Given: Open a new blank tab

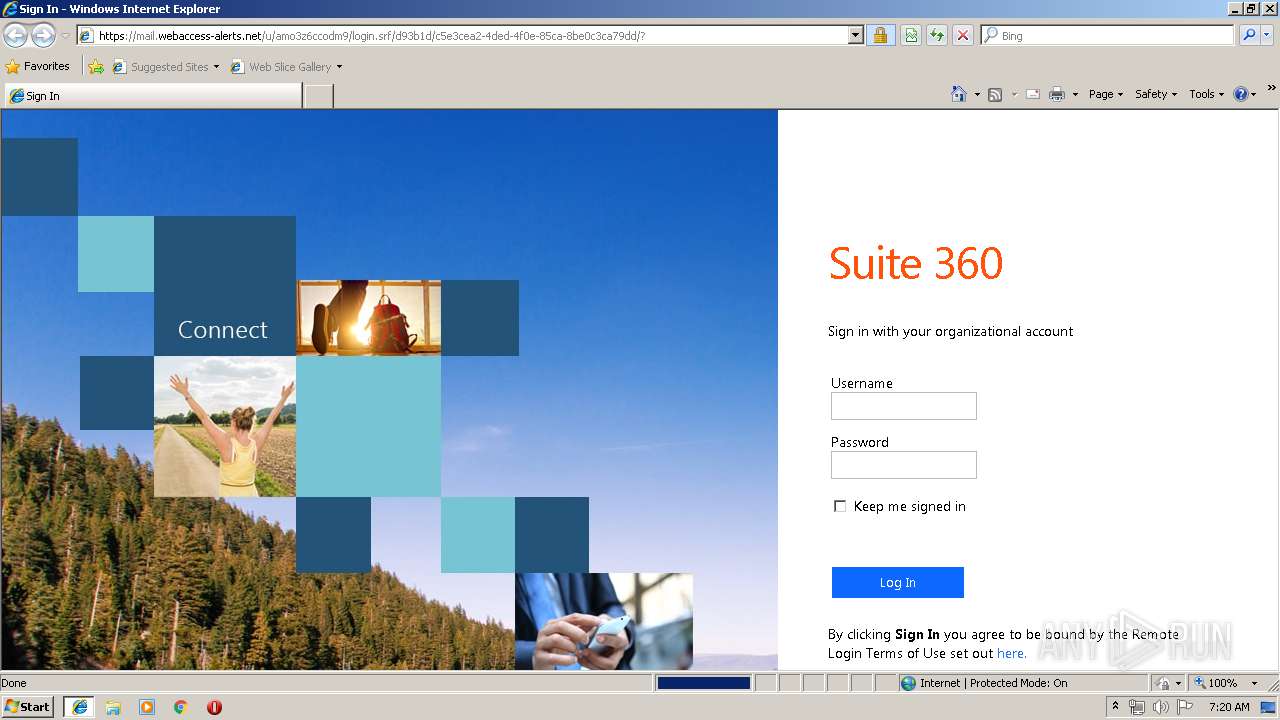Looking at the screenshot, I should click(x=318, y=96).
